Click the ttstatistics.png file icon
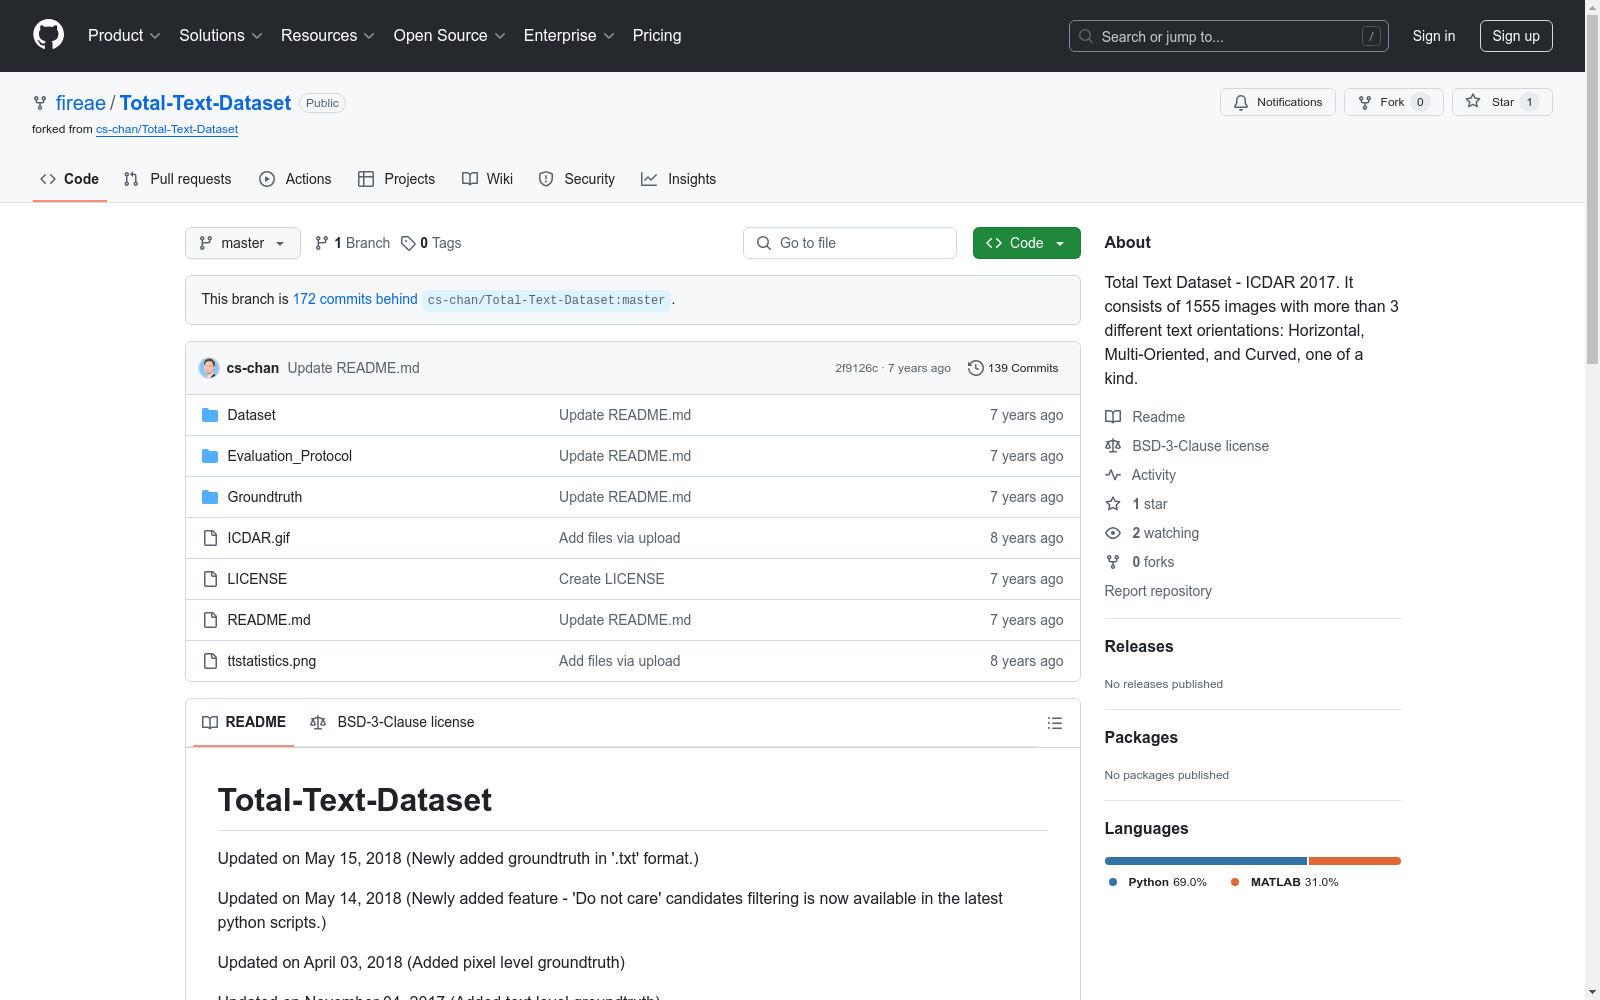Viewport: 1600px width, 1000px height. pos(210,661)
